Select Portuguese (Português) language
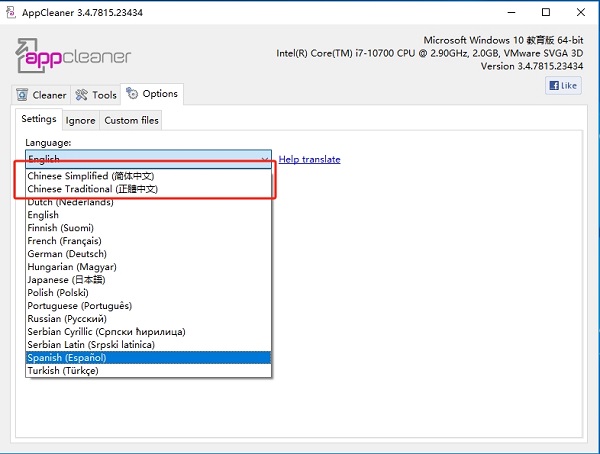 (149, 306)
